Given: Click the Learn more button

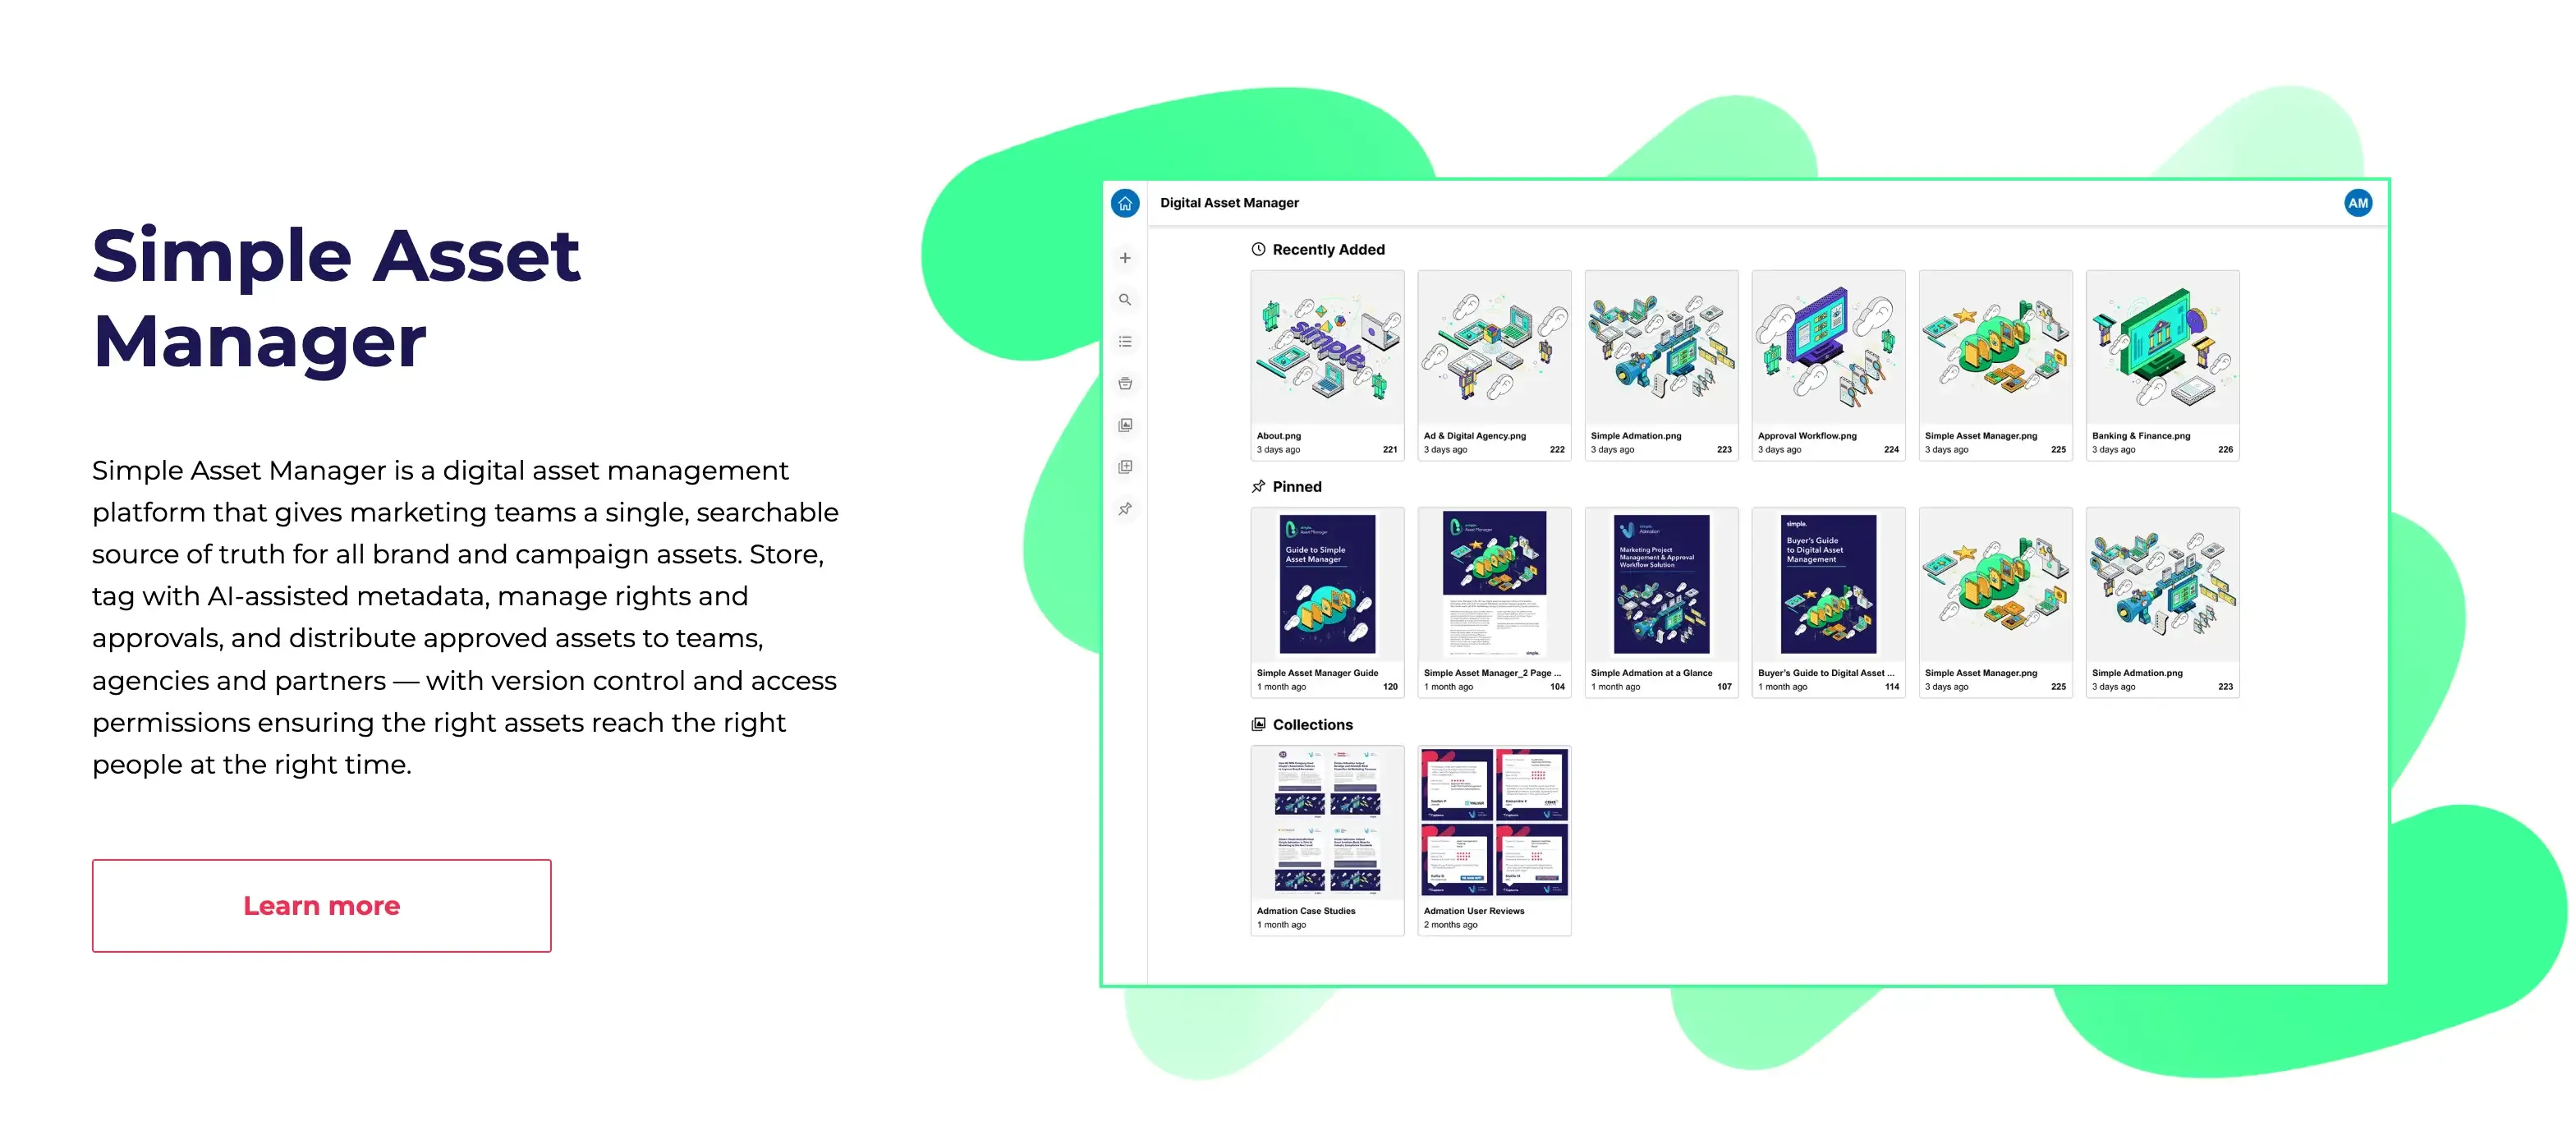Looking at the screenshot, I should (x=321, y=906).
